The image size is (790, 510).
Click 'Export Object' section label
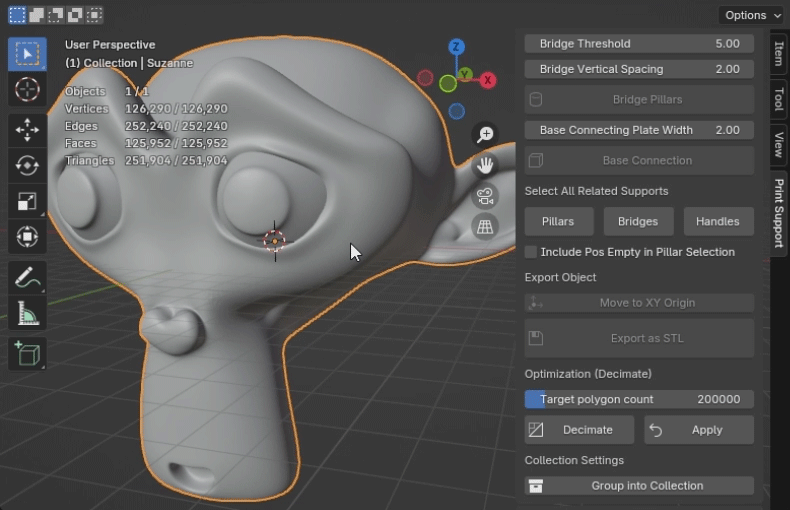tap(560, 277)
